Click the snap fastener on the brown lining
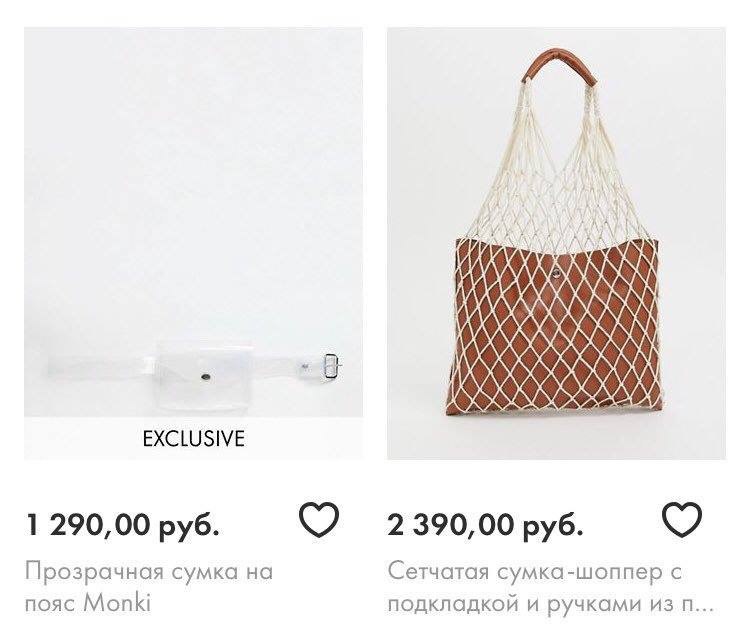 (x=557, y=273)
